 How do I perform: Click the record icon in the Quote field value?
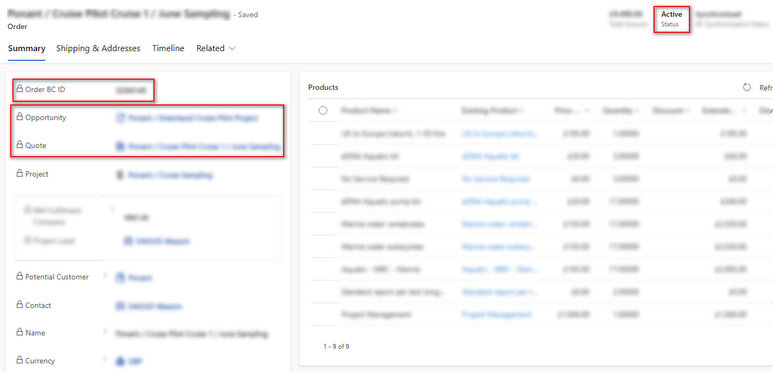pyautogui.click(x=120, y=146)
